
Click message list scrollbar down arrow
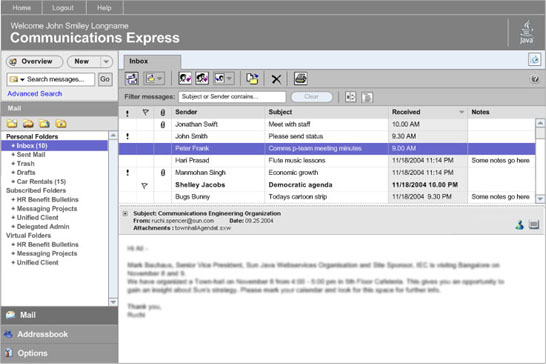[540, 199]
